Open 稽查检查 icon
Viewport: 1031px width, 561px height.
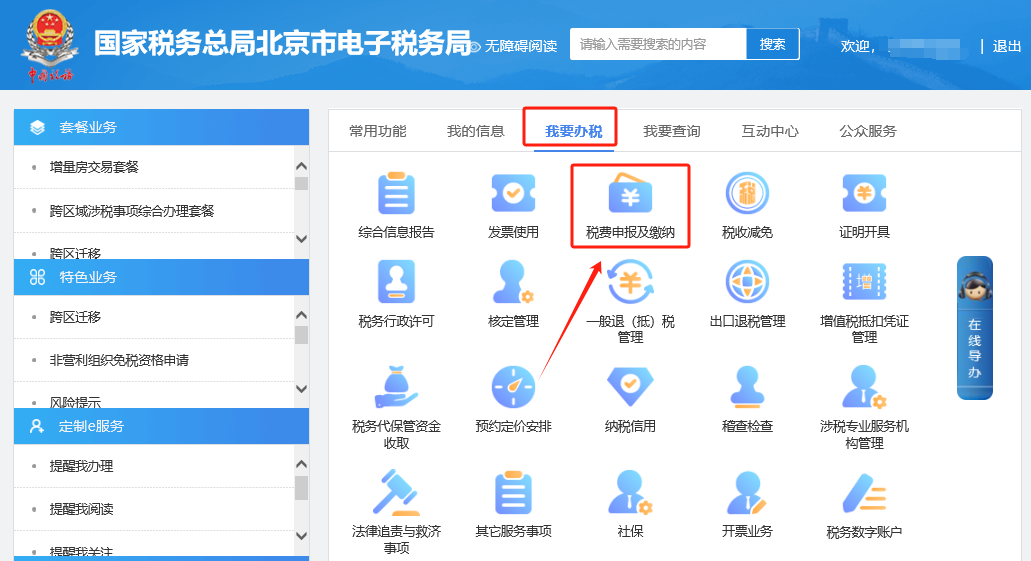(x=747, y=387)
